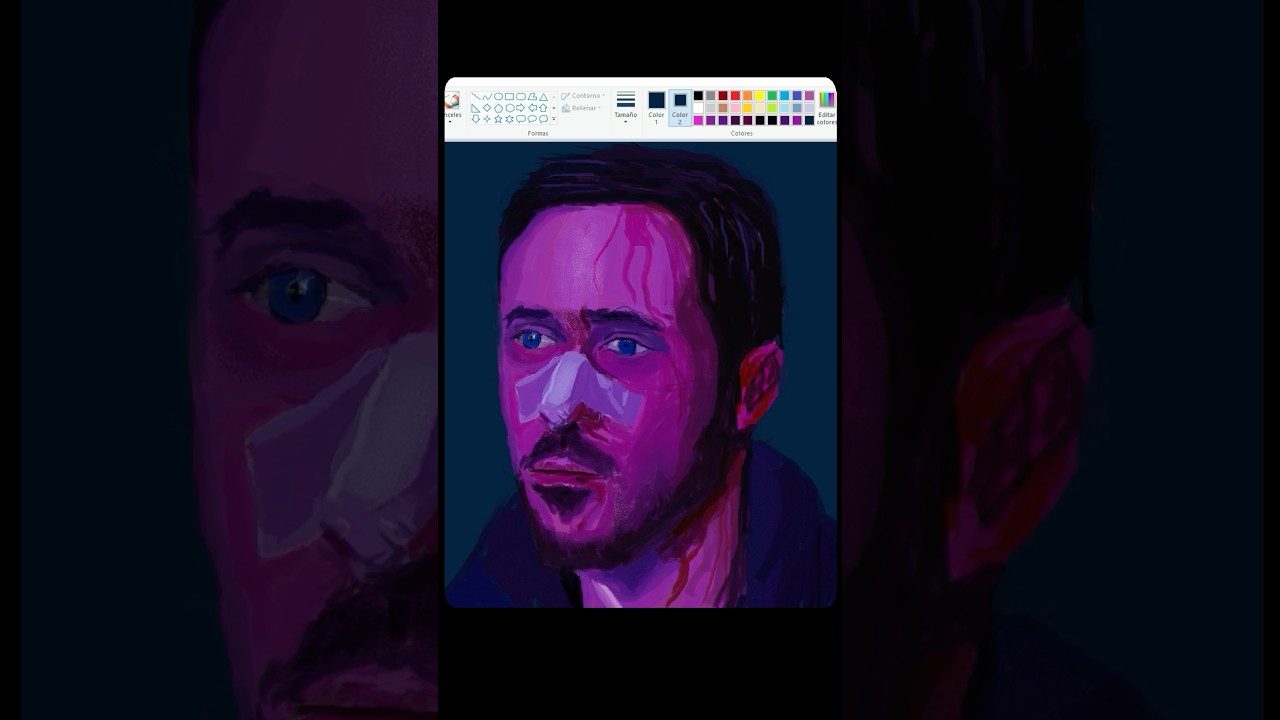
Task: Select the right triangle shape
Action: (476, 108)
